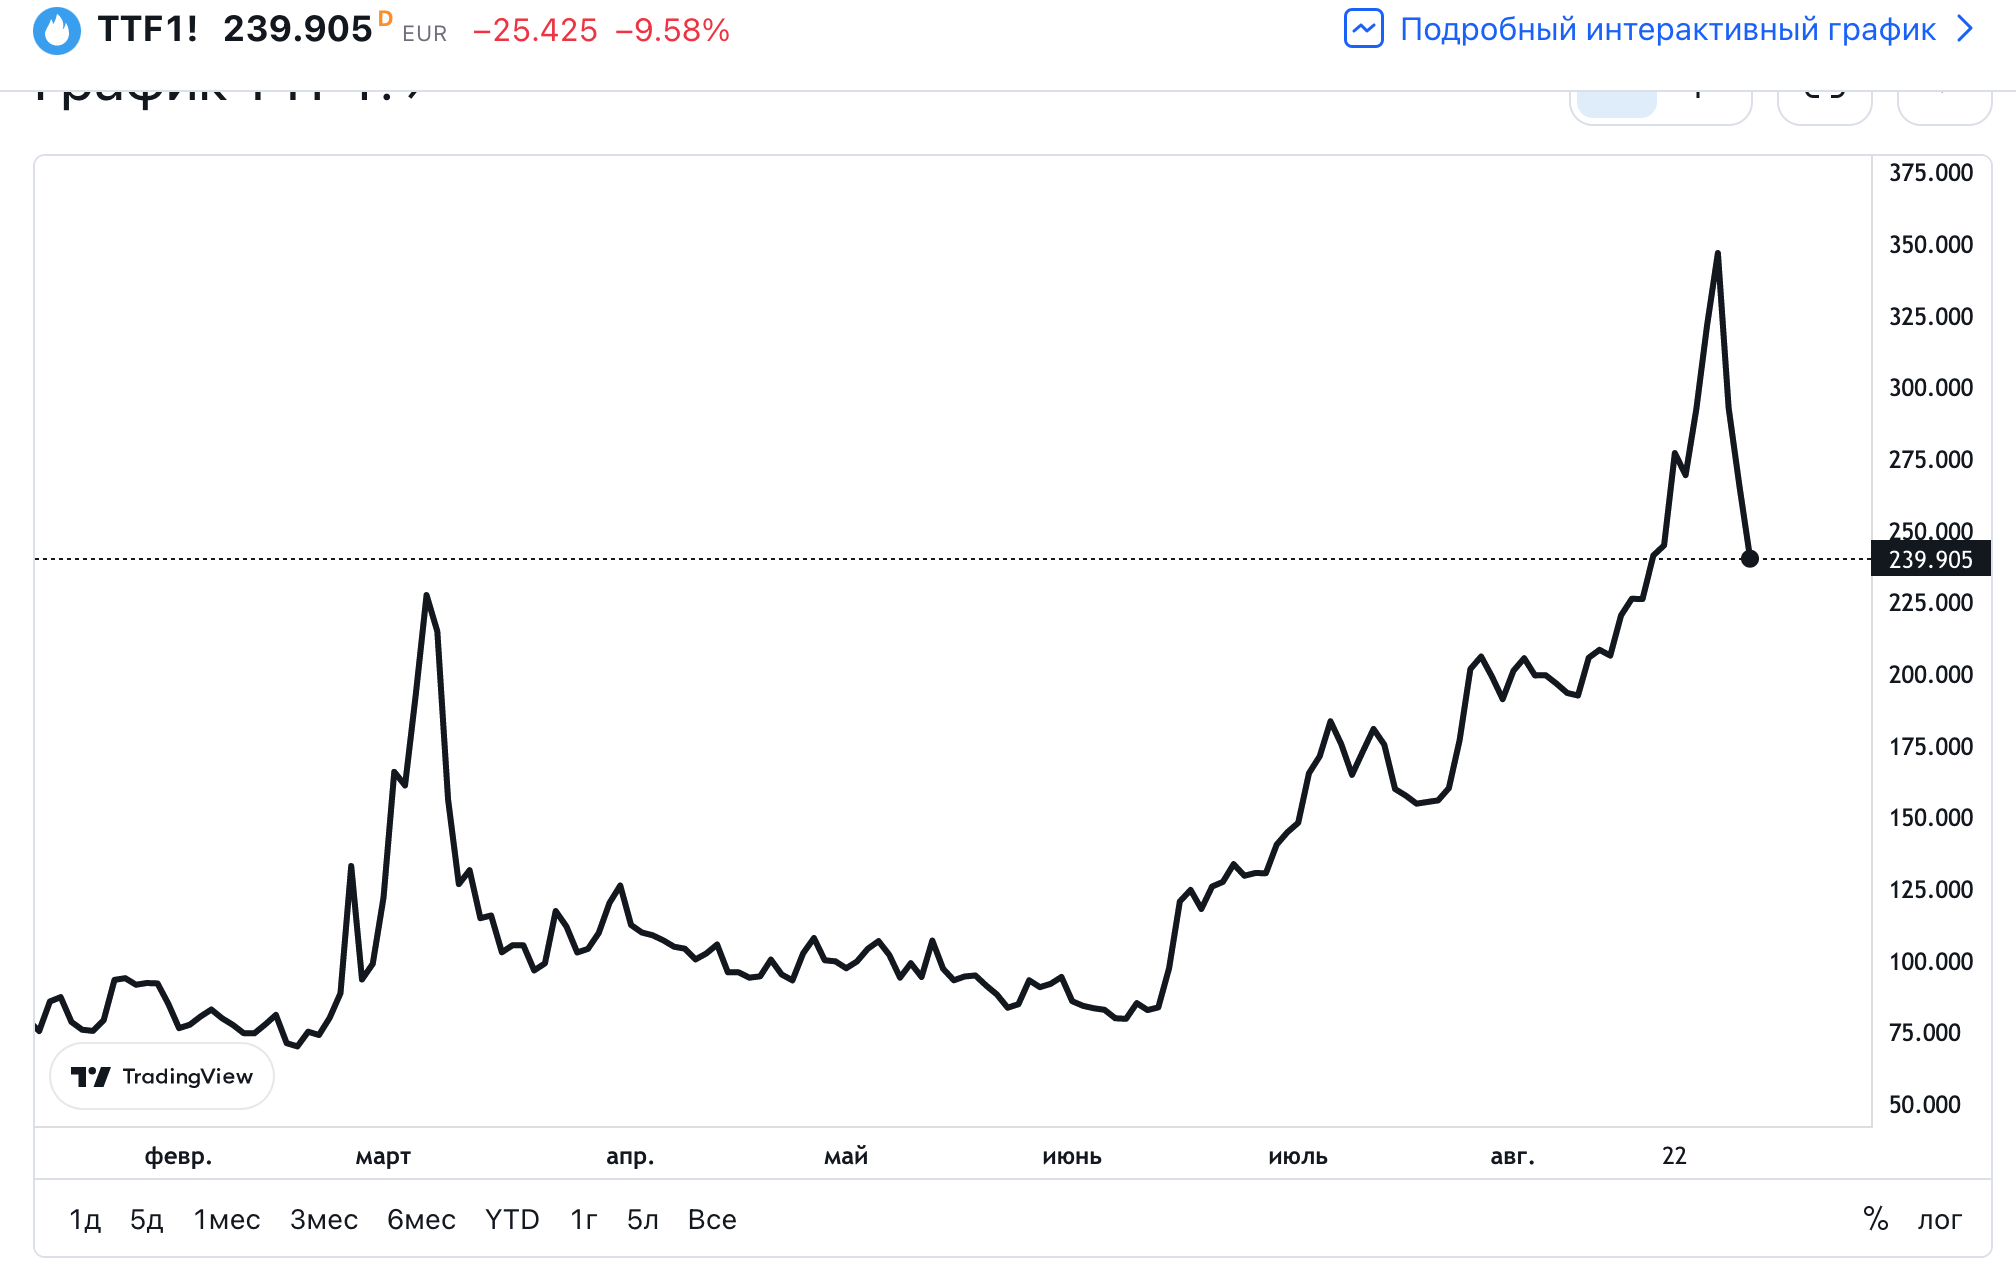Image resolution: width=2016 pixels, height=1274 pixels.
Task: Select the 6мес time range
Action: [421, 1219]
